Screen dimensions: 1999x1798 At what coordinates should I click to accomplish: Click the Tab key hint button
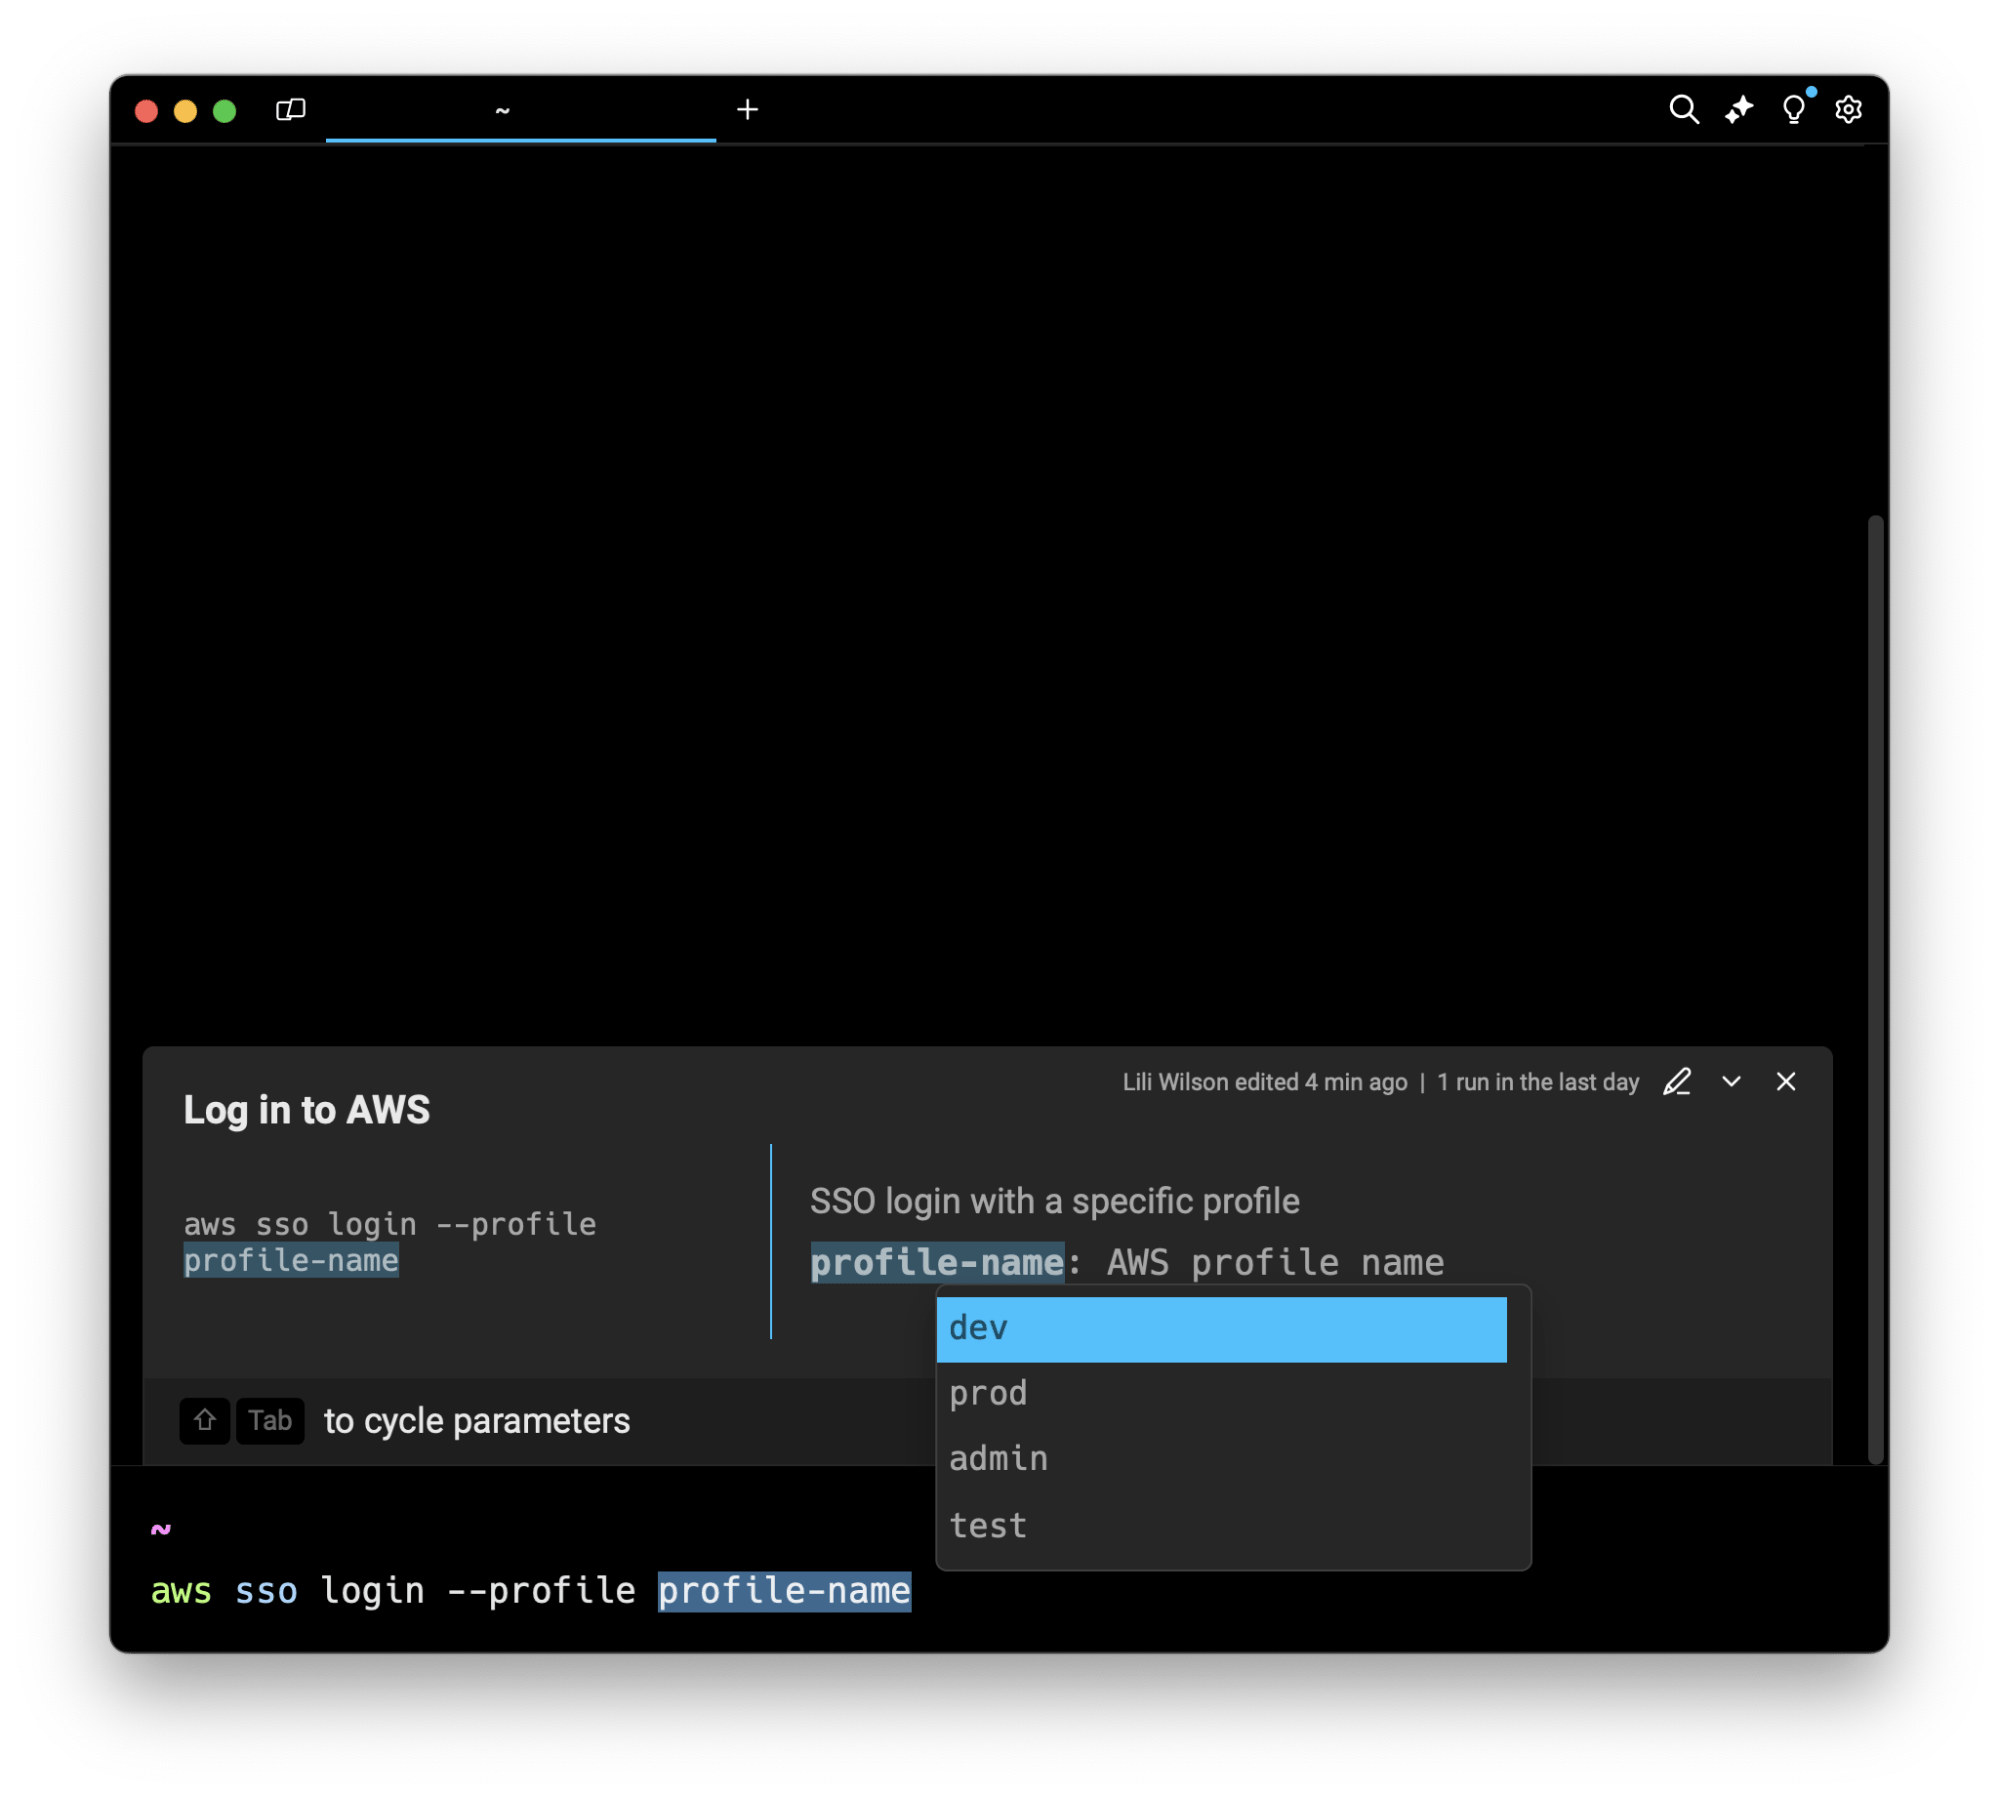269,1421
